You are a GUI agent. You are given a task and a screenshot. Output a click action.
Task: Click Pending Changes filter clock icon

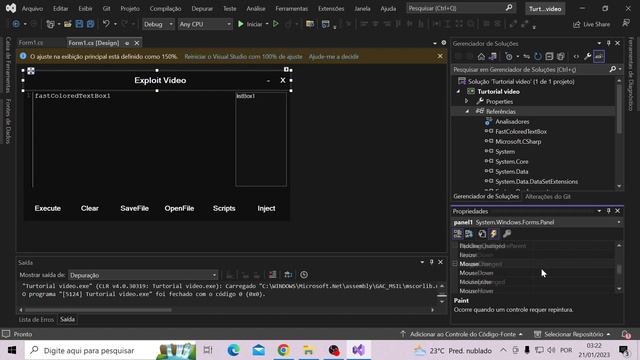[x=509, y=57]
